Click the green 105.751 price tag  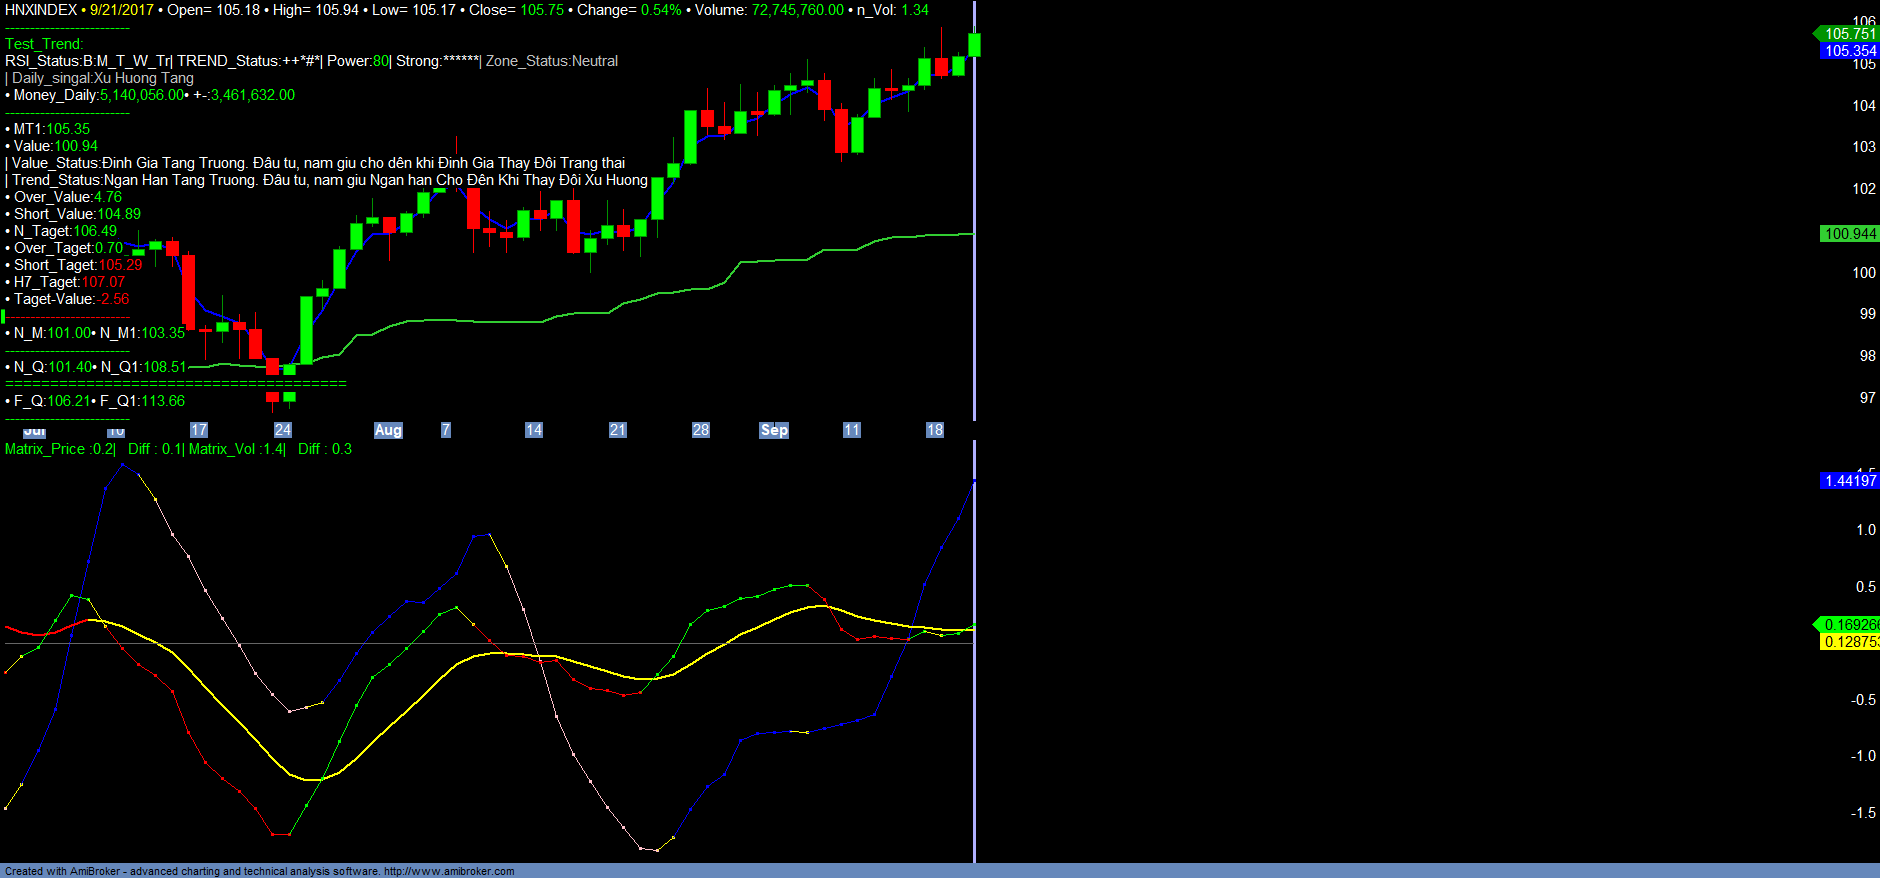(x=1849, y=34)
